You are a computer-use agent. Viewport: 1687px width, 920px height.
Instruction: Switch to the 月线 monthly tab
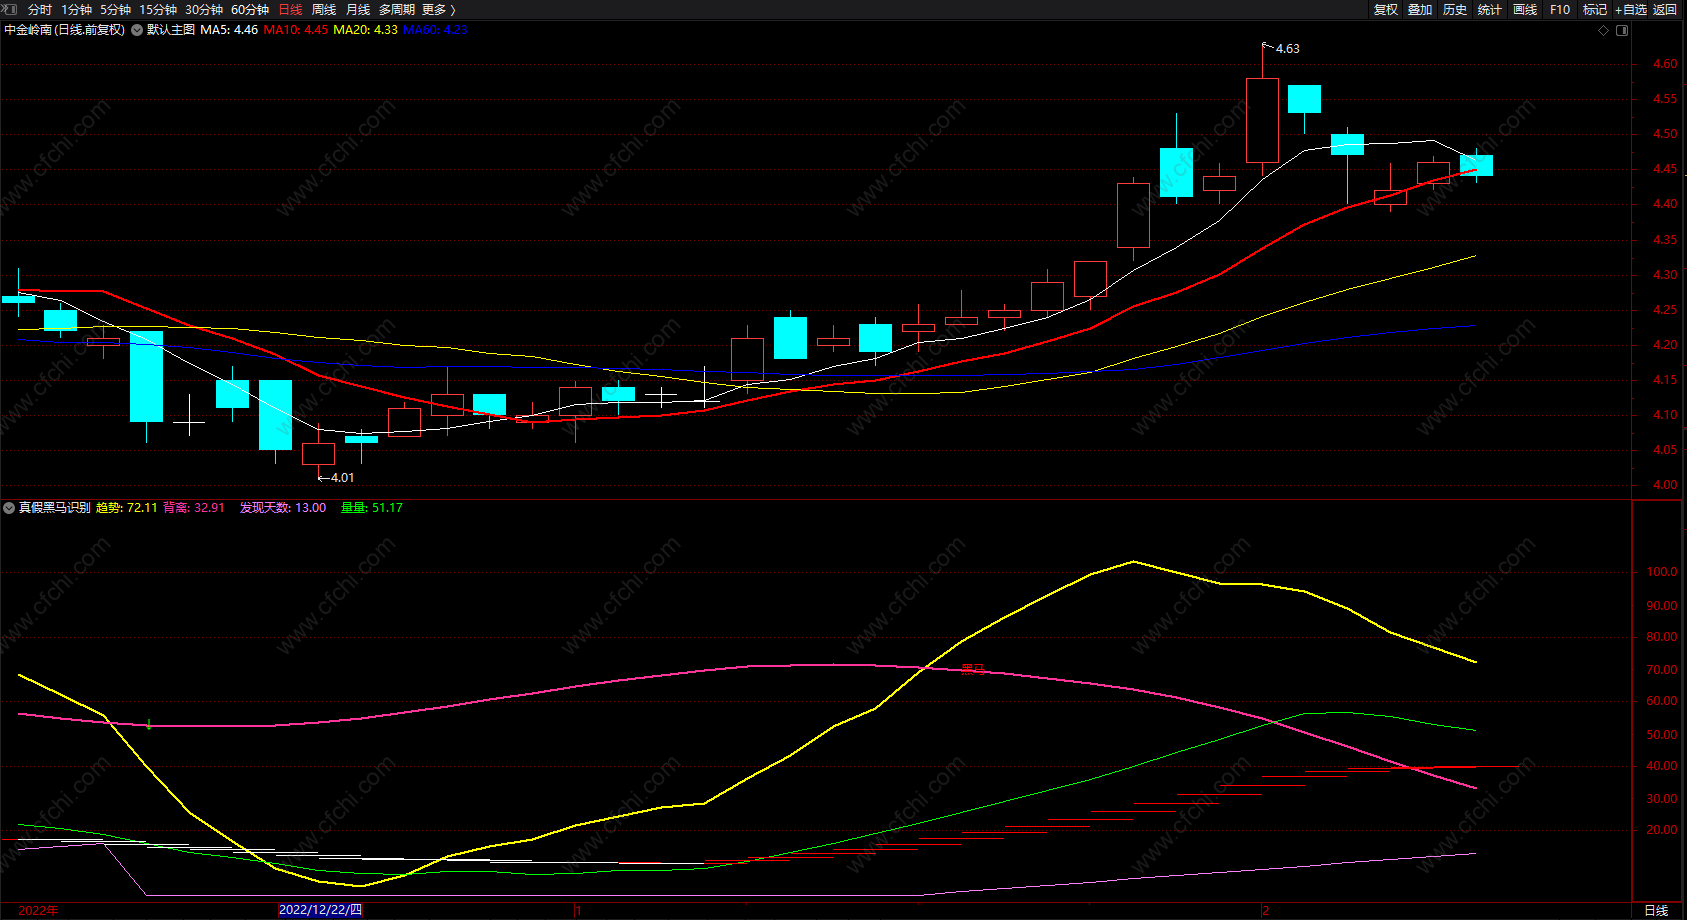point(358,10)
